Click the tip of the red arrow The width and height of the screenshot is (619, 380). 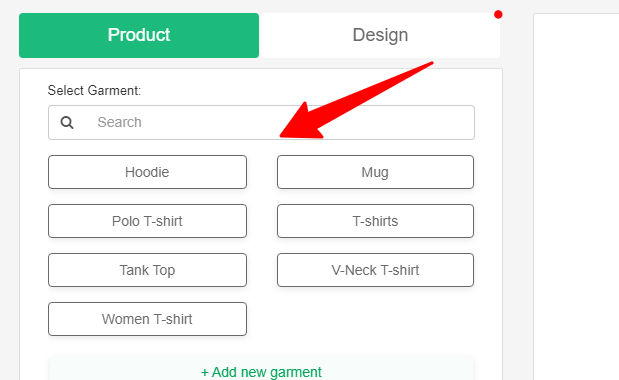pos(283,136)
